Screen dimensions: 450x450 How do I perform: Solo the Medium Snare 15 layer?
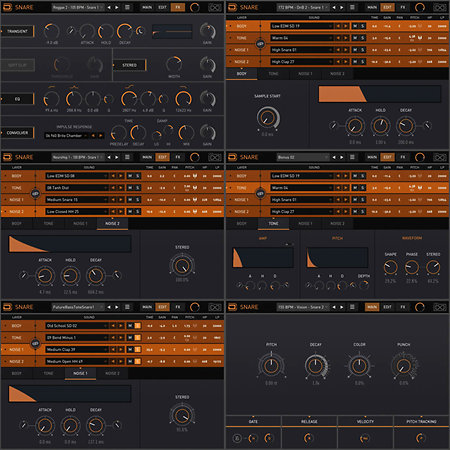click(x=138, y=200)
